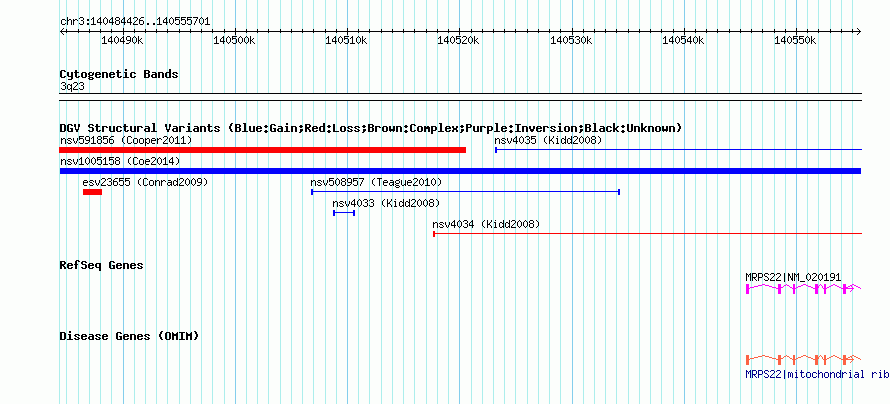Click the 140540k ruler tick label

coord(683,41)
